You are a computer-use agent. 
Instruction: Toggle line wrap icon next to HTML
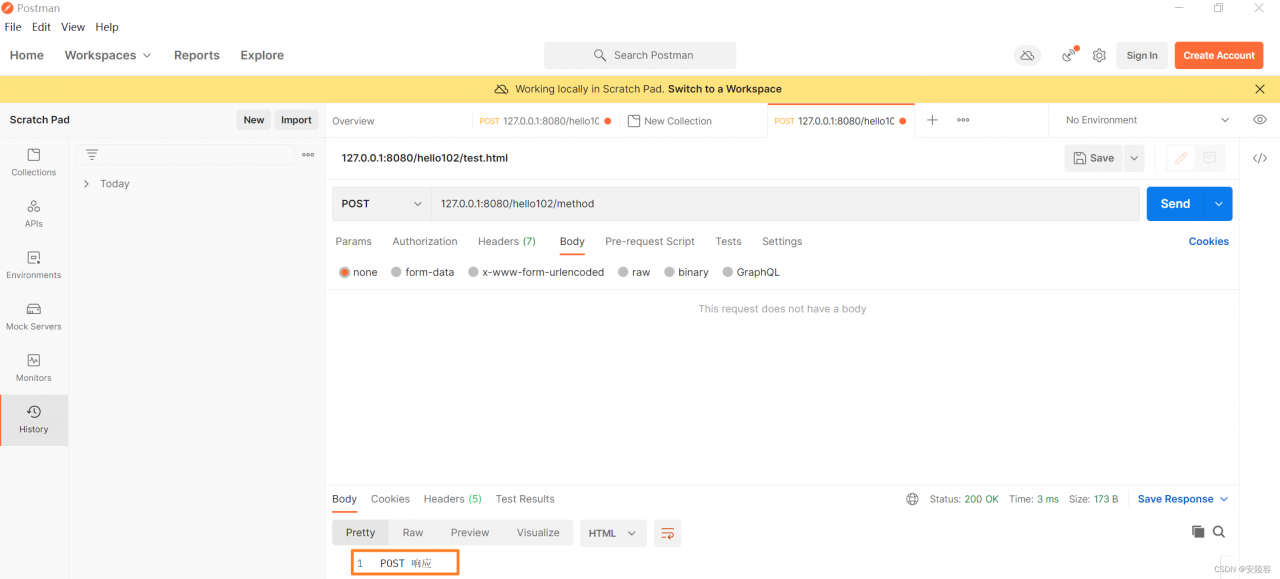click(668, 533)
